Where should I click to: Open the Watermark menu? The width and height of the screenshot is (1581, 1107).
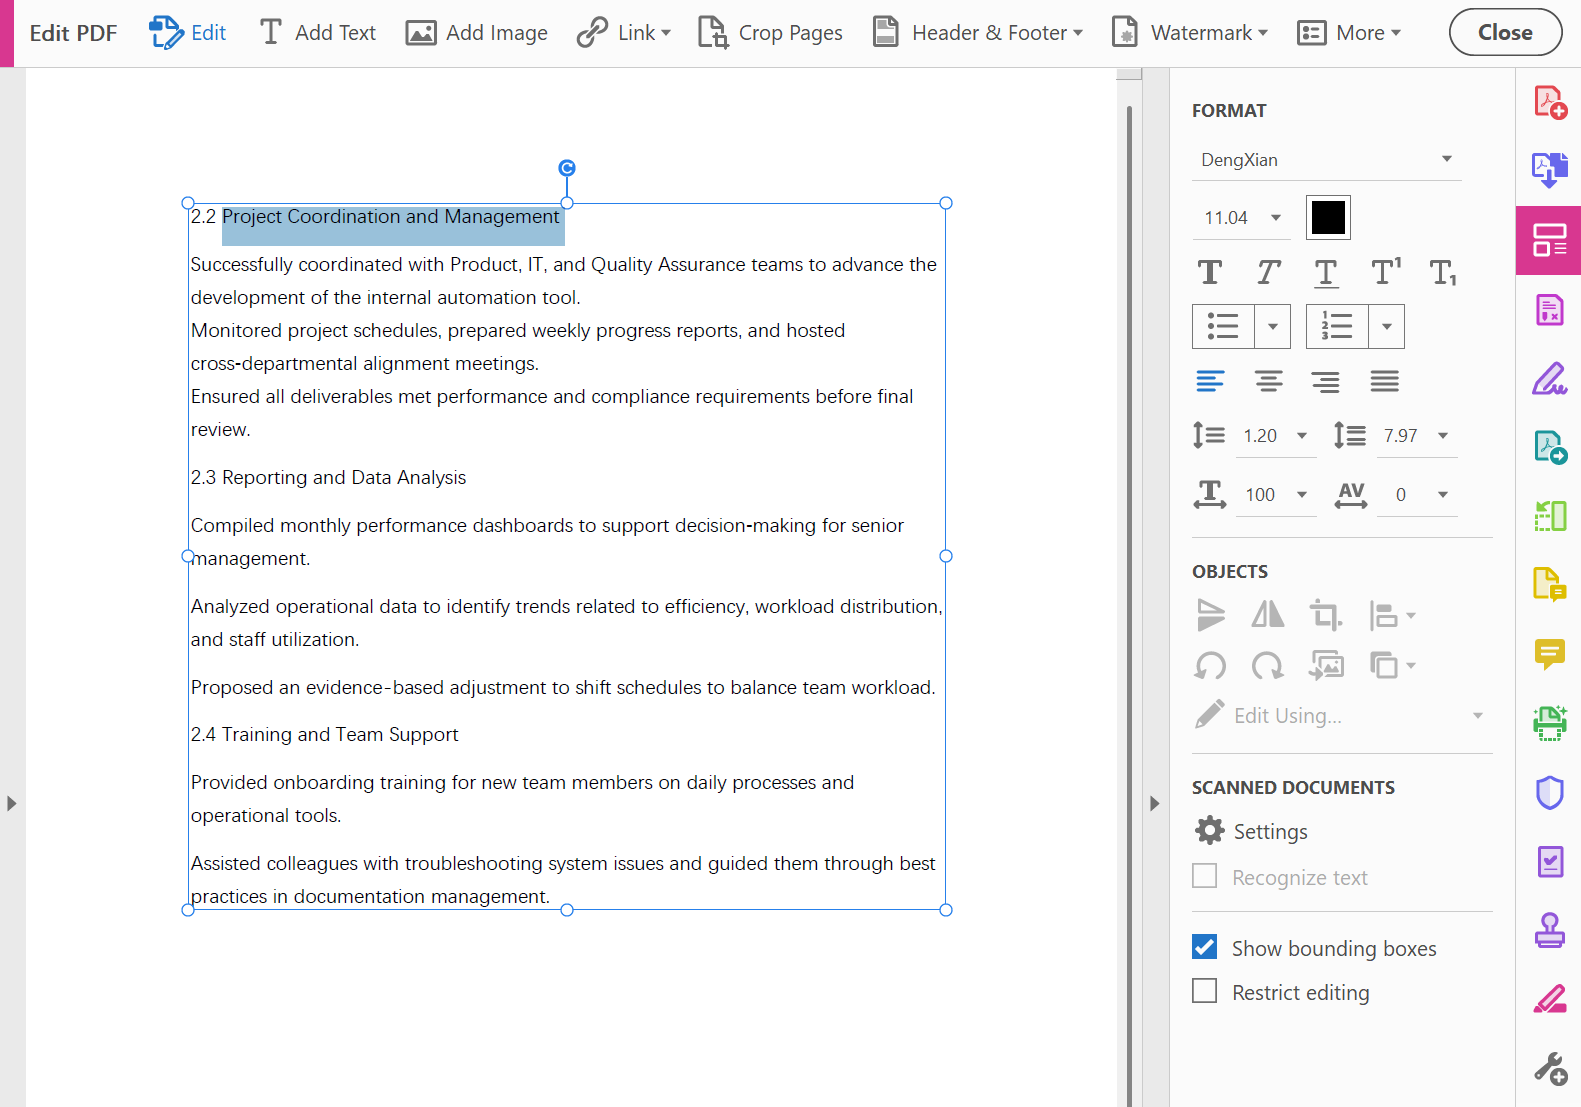[x=1190, y=33]
